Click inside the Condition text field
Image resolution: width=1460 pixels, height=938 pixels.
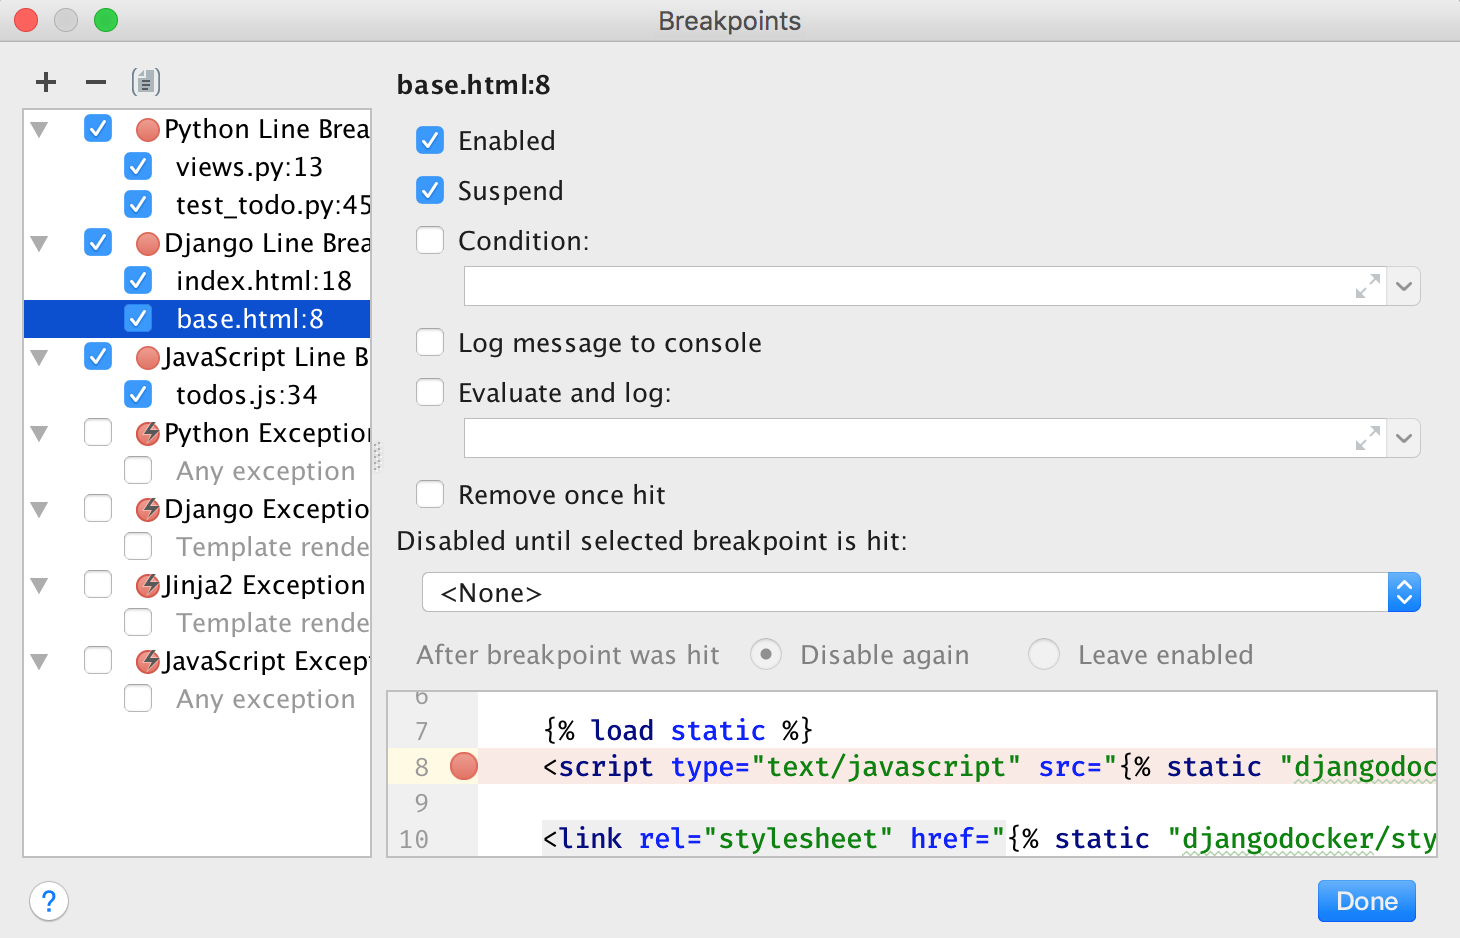(900, 287)
